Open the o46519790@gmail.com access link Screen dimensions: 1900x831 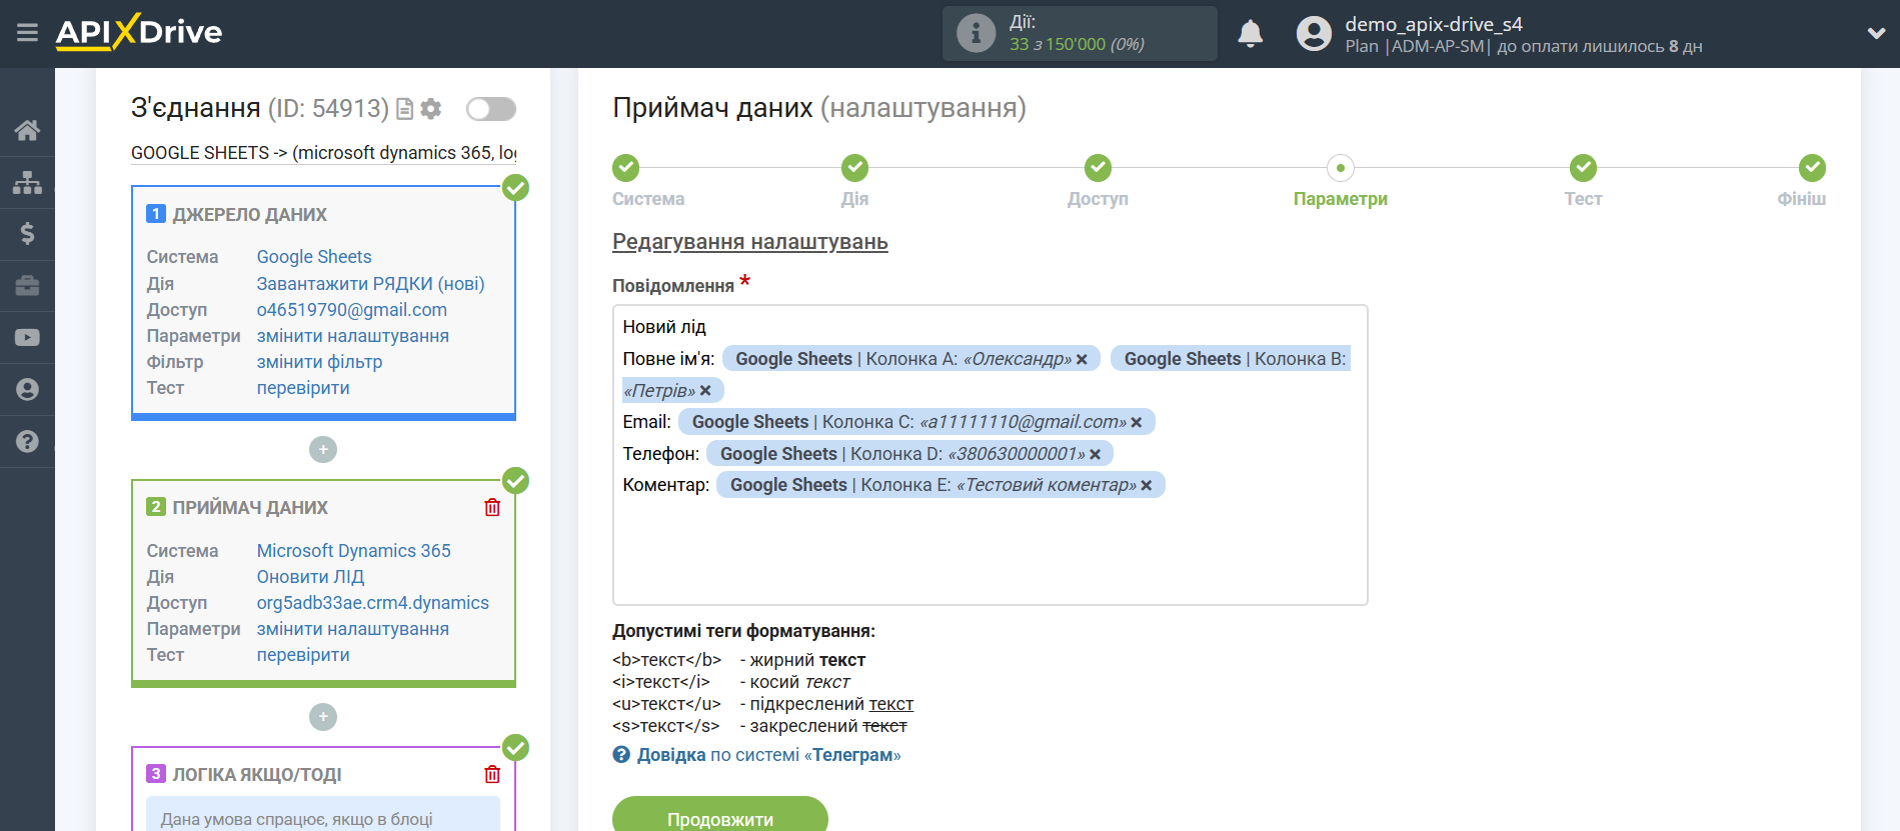[352, 310]
